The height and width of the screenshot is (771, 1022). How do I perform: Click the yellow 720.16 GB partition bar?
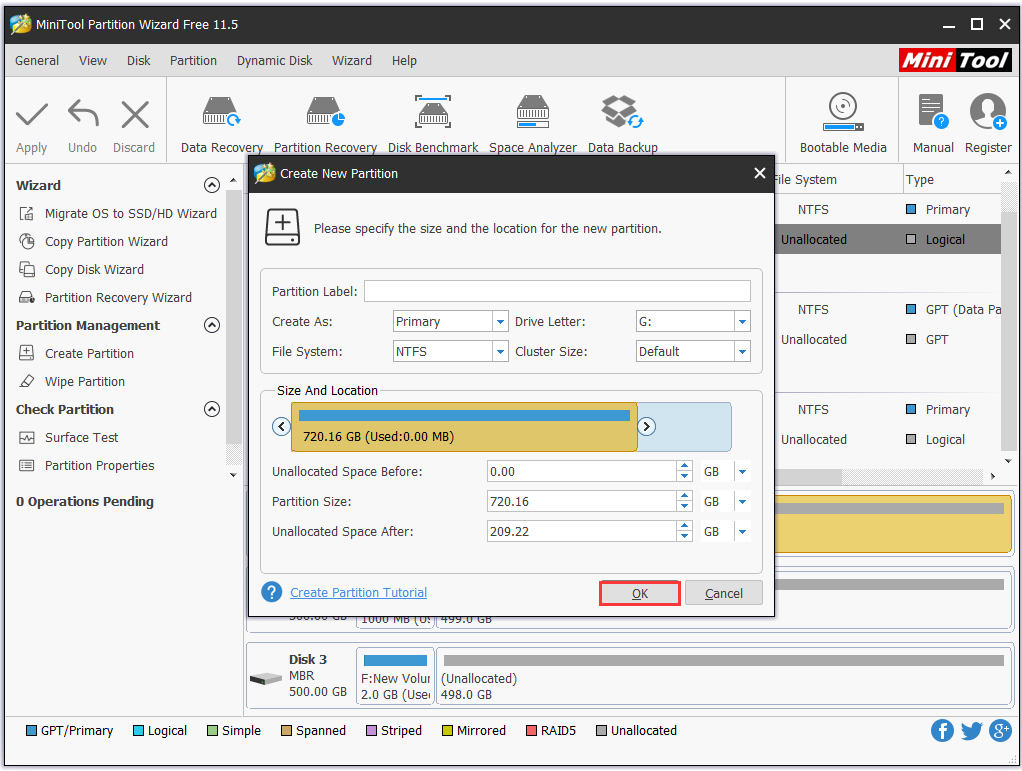(x=464, y=427)
